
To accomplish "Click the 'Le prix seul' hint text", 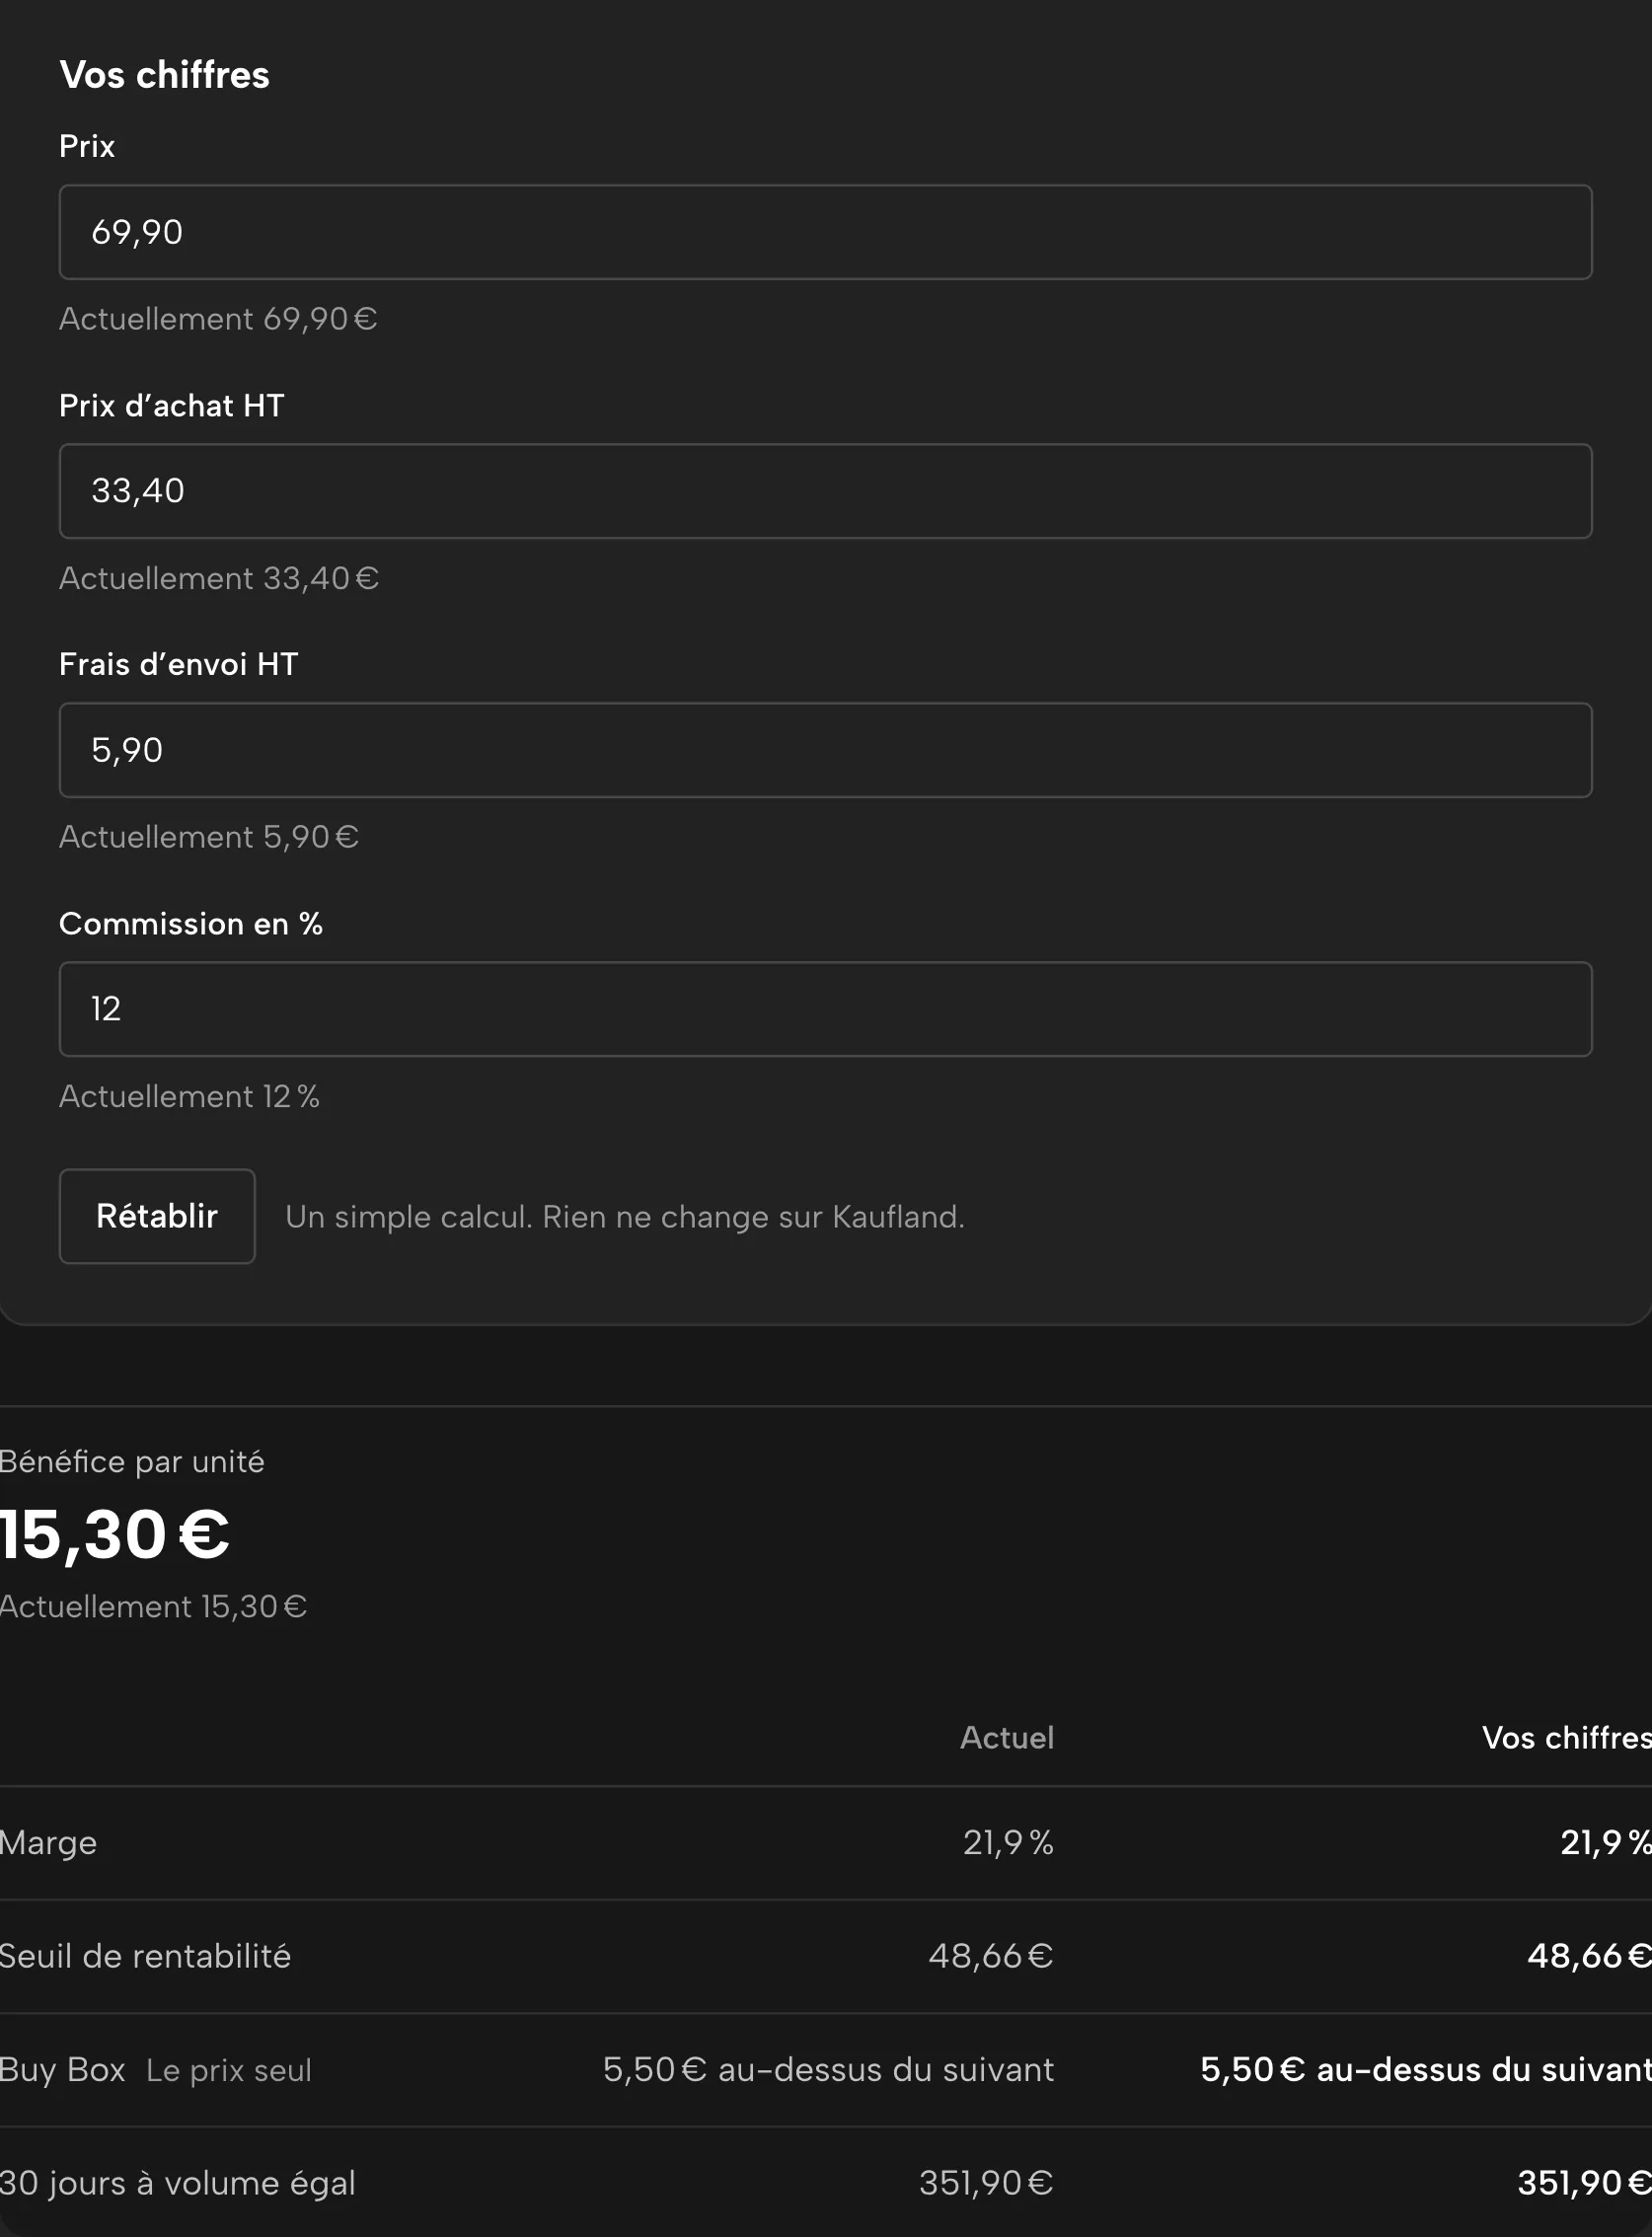I will pyautogui.click(x=229, y=2070).
